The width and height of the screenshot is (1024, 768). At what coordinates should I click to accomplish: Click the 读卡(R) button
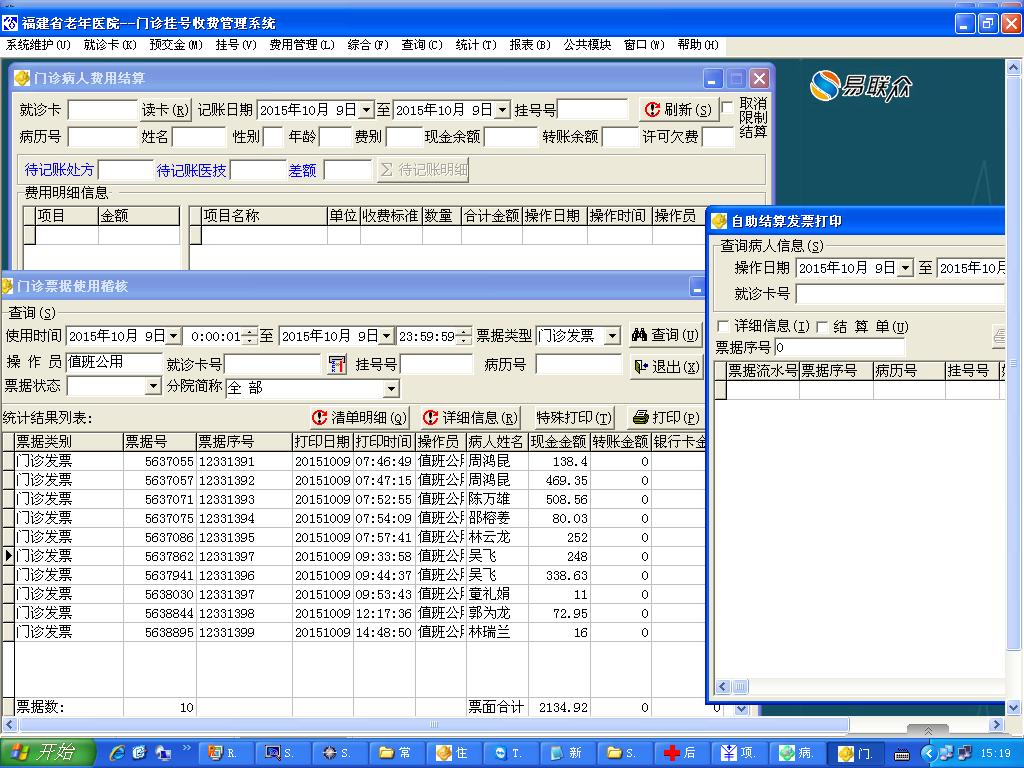(x=165, y=109)
